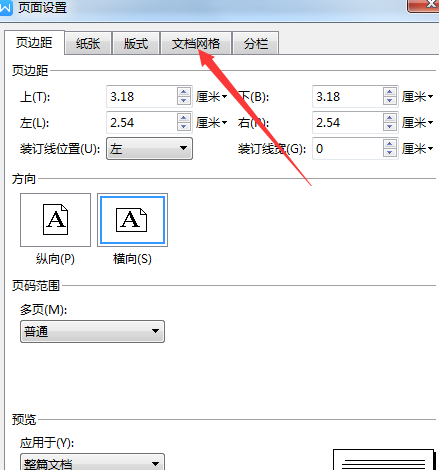Screen dimensions: 439x470
Task: Click the left margin 2.54 input field
Action: tap(142, 123)
